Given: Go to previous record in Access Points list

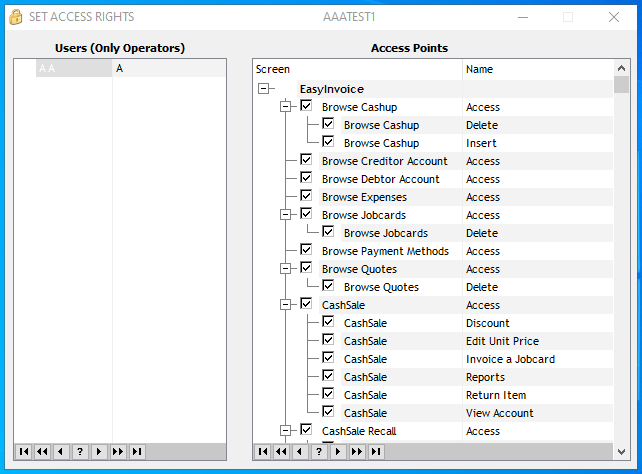Looking at the screenshot, I should tap(300, 451).
